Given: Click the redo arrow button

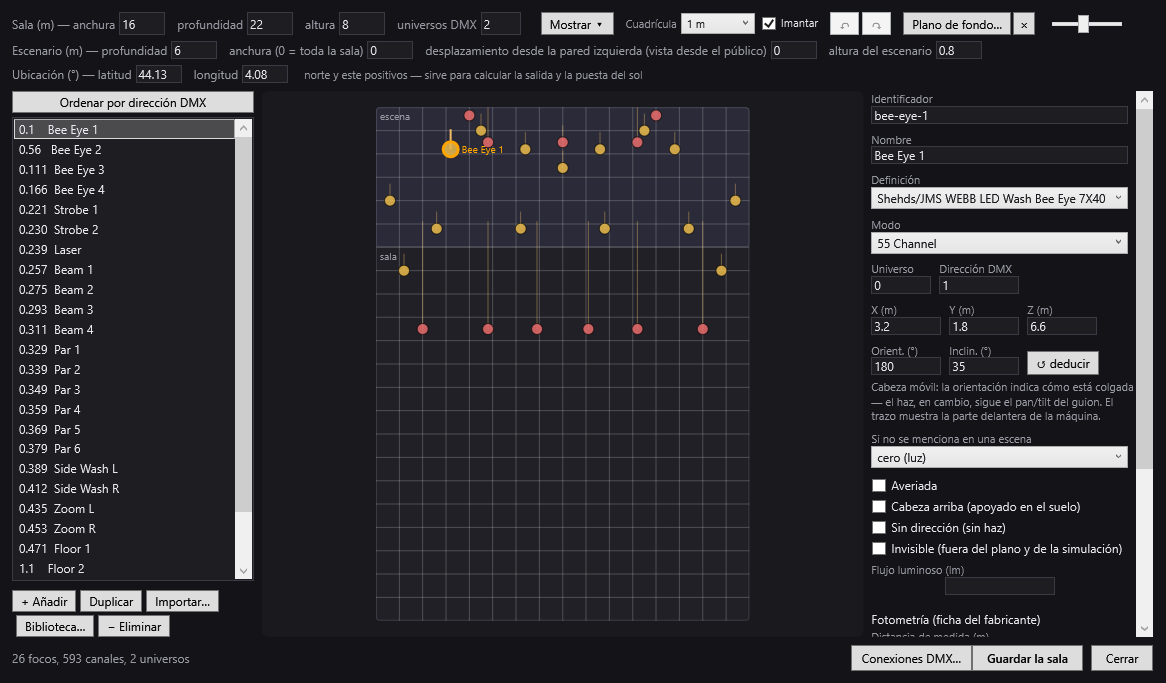Looking at the screenshot, I should pyautogui.click(x=876, y=24).
